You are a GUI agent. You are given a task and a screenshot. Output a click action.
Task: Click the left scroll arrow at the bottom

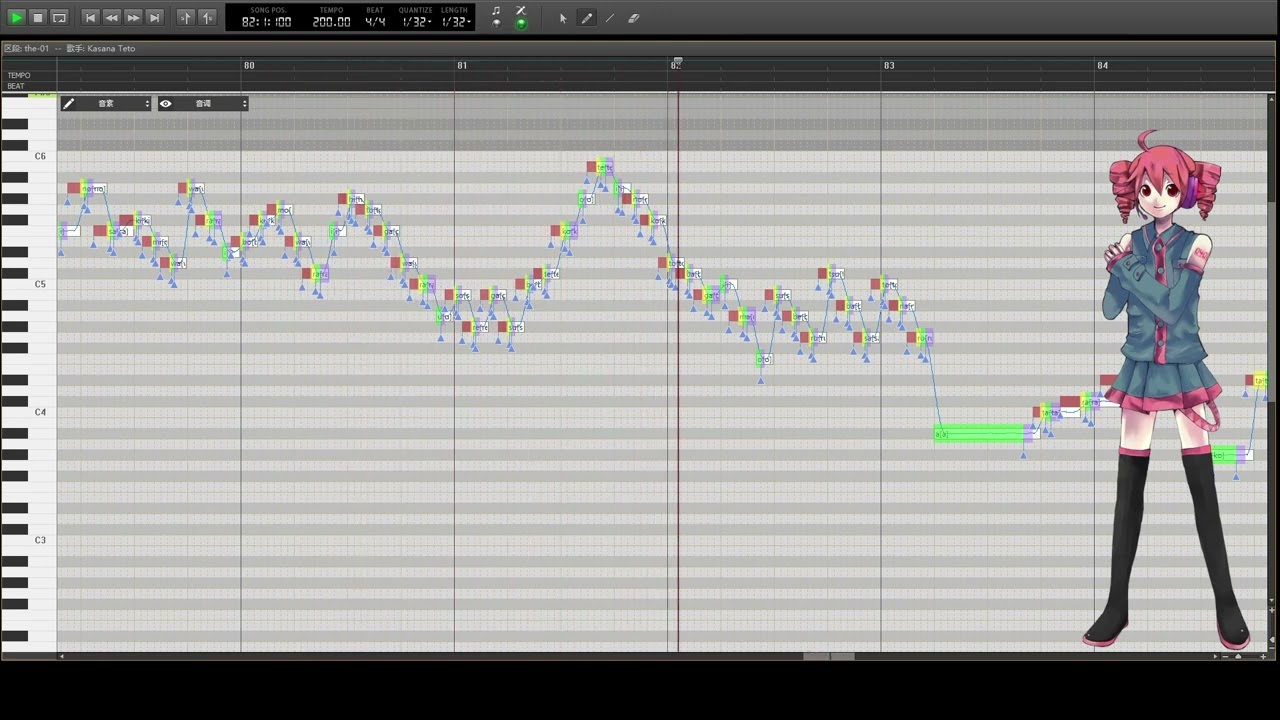(x=62, y=657)
